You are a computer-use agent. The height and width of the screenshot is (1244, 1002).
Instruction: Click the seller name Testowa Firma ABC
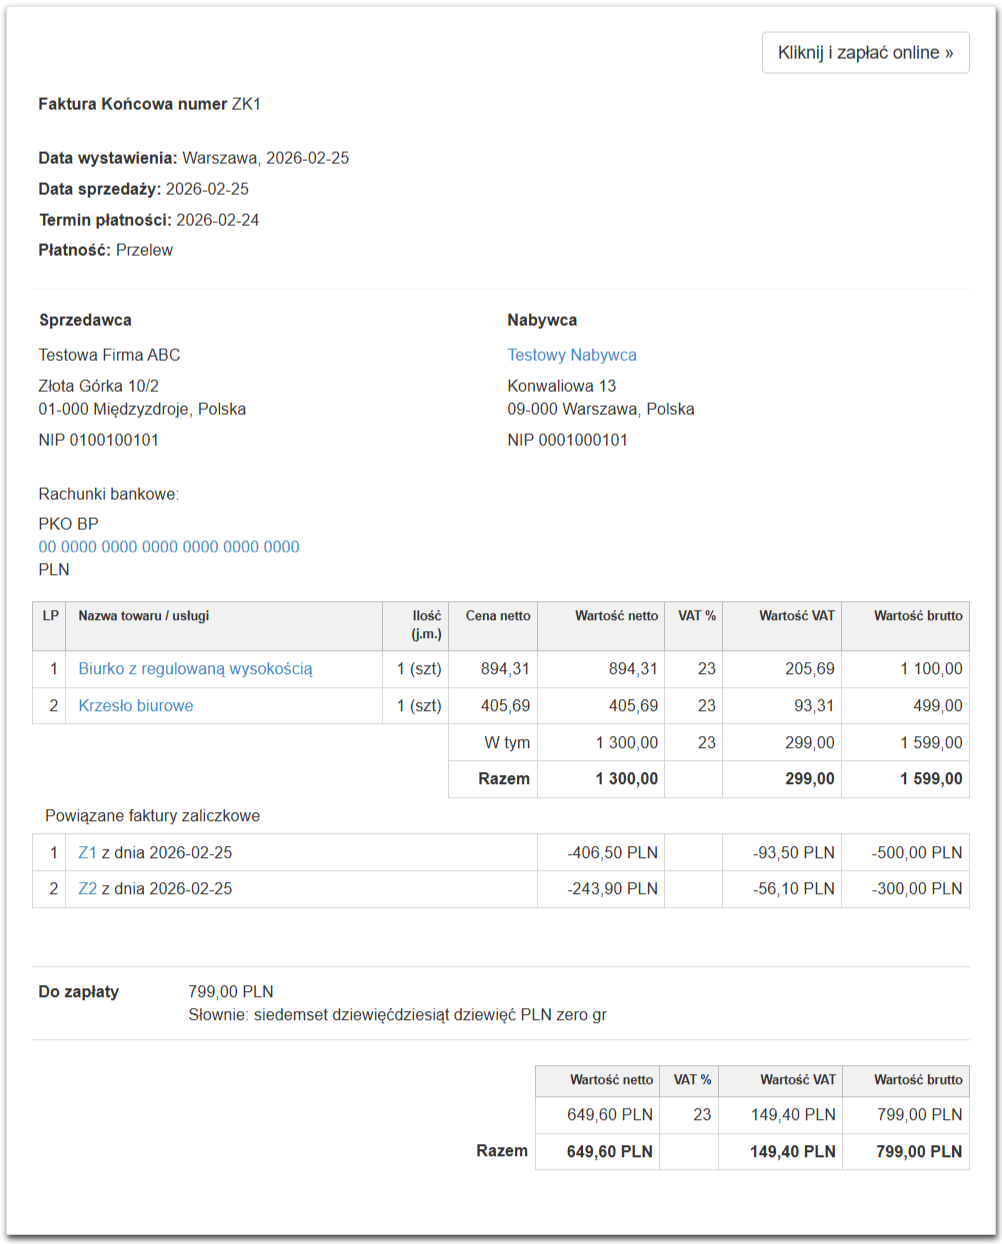pyautogui.click(x=109, y=355)
